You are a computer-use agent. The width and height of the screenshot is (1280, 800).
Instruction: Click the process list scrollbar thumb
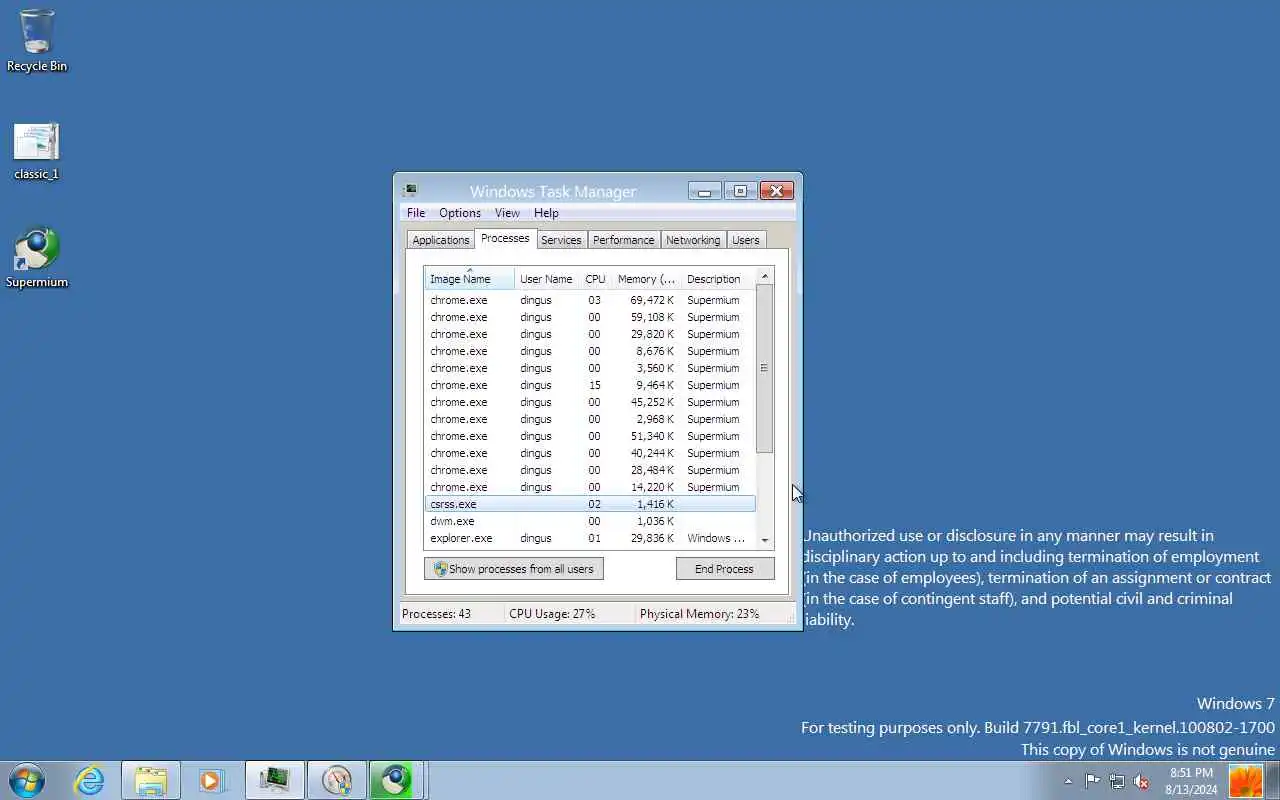coord(765,369)
